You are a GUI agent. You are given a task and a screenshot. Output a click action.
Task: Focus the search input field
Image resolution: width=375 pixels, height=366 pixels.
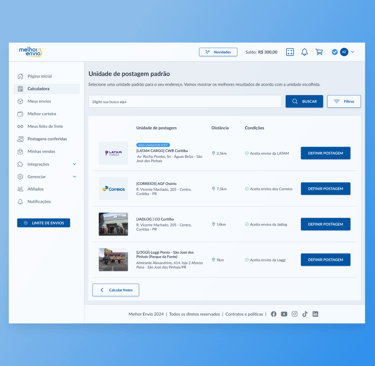click(x=185, y=102)
